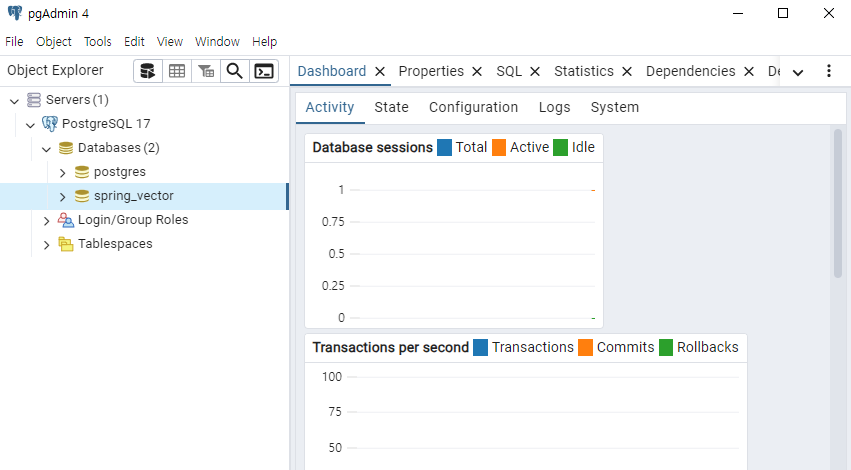Open the Query Tool icon in Object Explorer
Screen dimensions: 851x470
pyautogui.click(x=148, y=71)
